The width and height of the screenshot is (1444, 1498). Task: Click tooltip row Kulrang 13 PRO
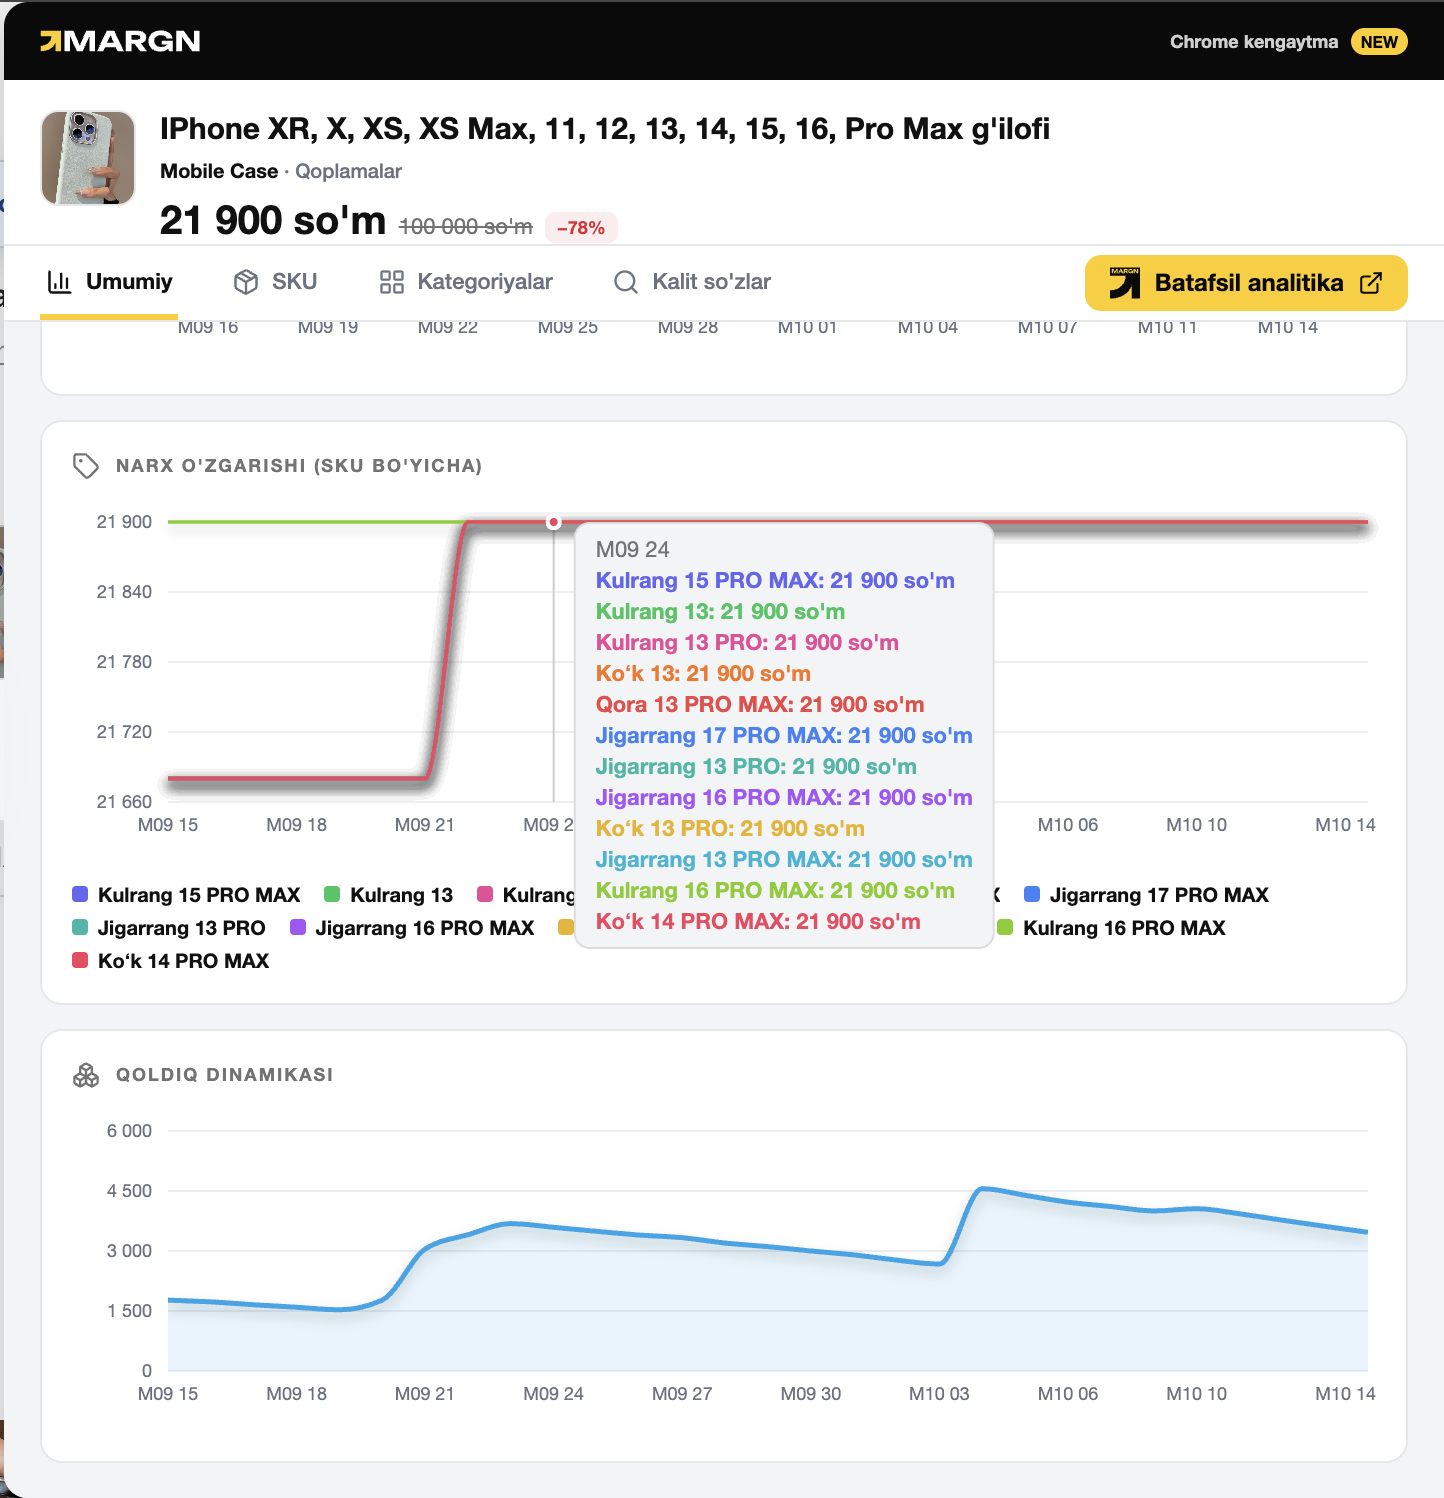(747, 642)
